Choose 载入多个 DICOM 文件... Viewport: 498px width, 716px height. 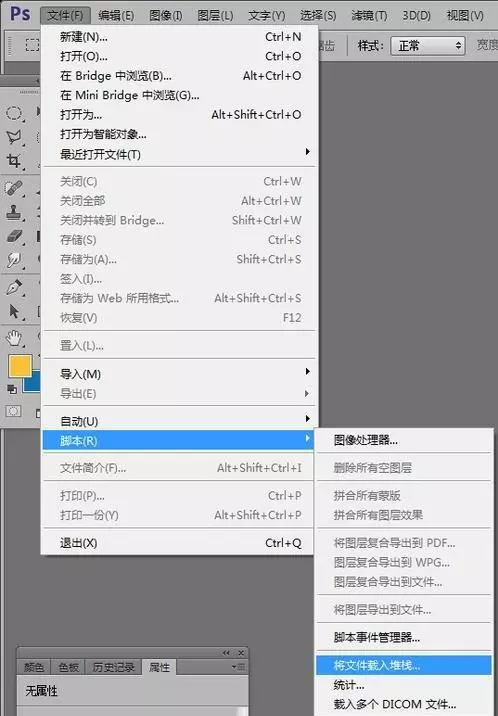(x=404, y=705)
